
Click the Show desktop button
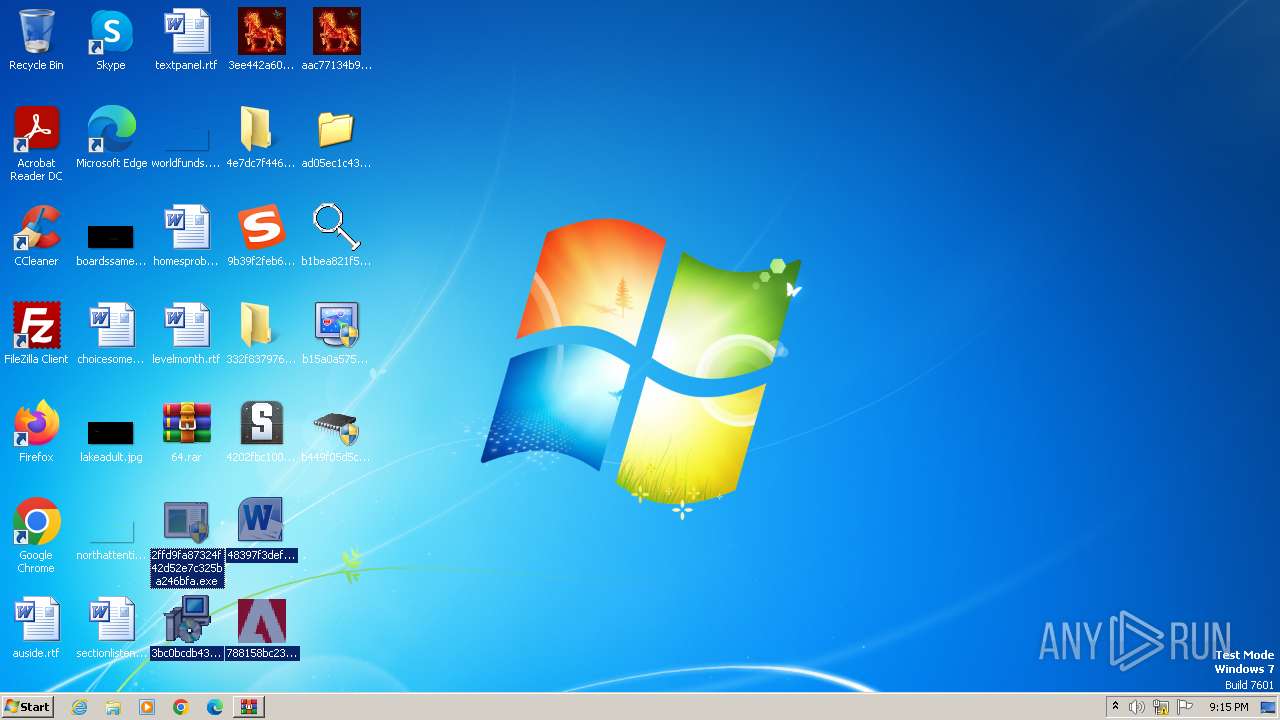click(1269, 707)
